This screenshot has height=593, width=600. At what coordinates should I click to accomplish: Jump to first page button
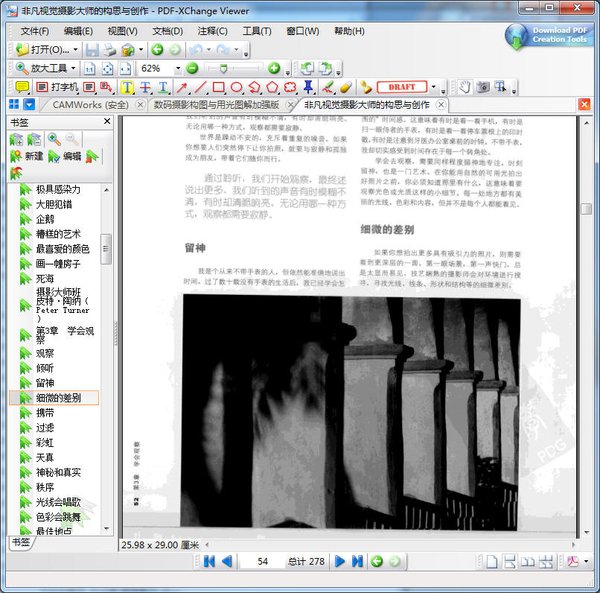[209, 562]
